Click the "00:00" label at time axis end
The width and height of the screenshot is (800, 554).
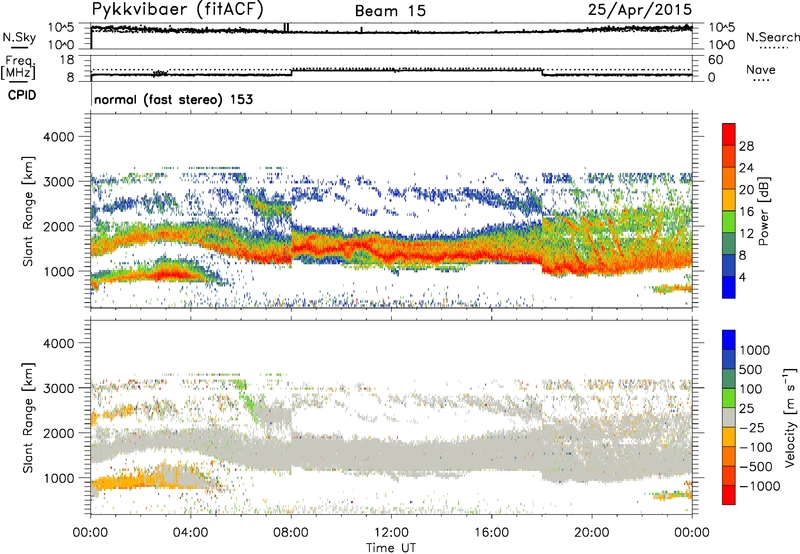692,533
